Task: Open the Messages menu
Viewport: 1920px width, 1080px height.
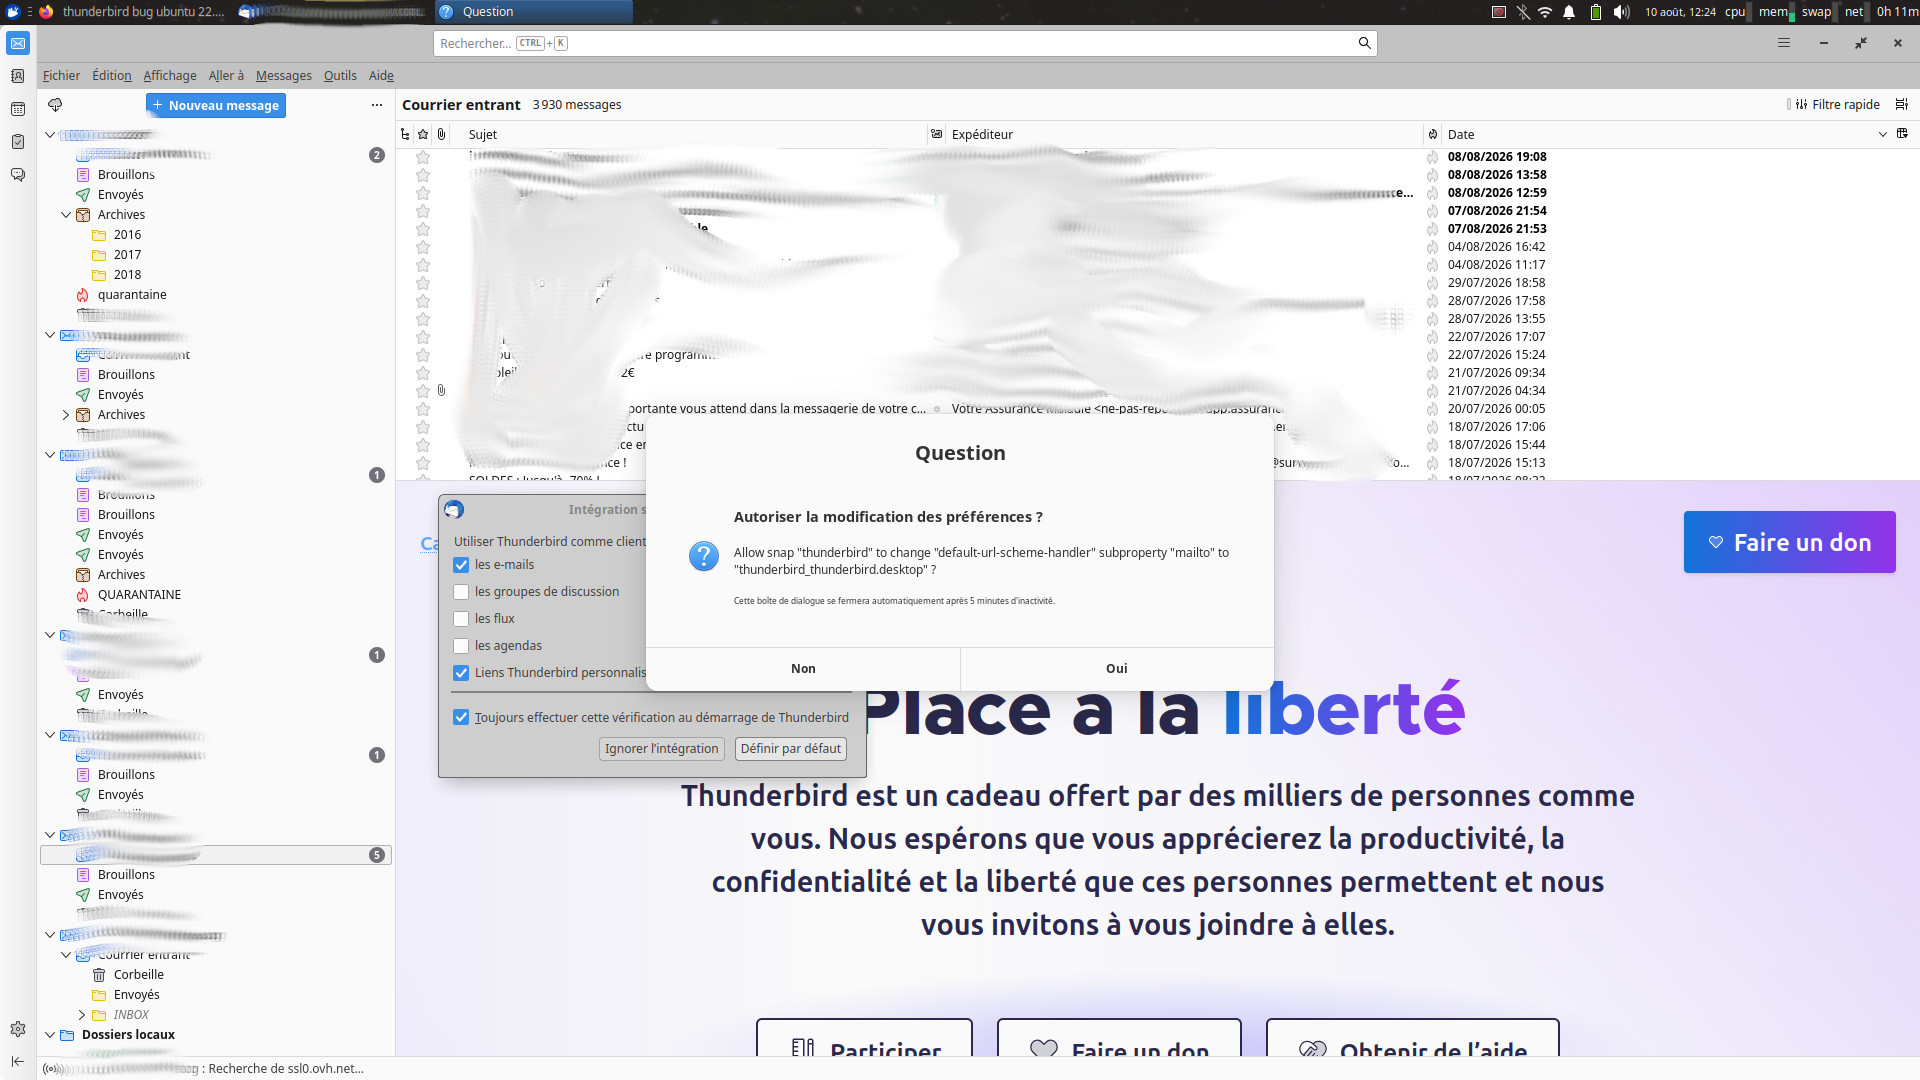Action: pyautogui.click(x=284, y=76)
